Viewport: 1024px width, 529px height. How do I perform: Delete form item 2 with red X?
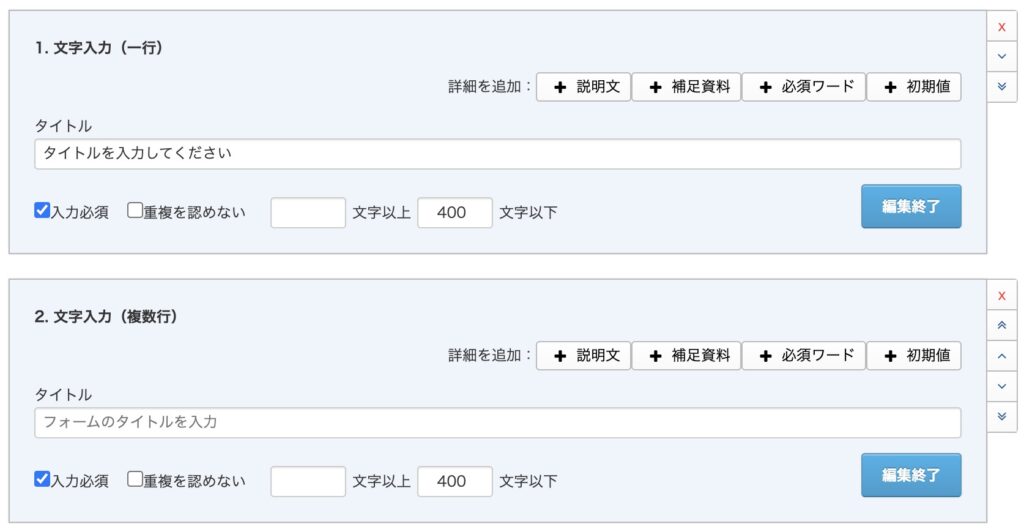1001,295
